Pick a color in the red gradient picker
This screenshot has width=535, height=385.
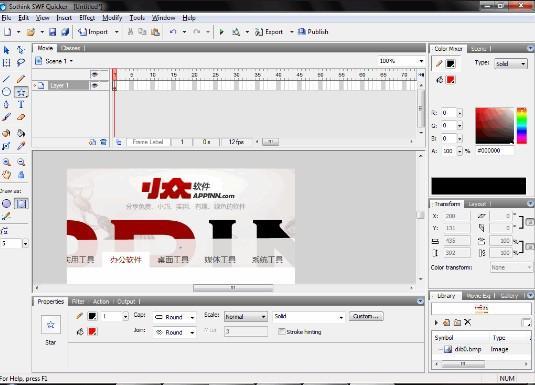(494, 126)
